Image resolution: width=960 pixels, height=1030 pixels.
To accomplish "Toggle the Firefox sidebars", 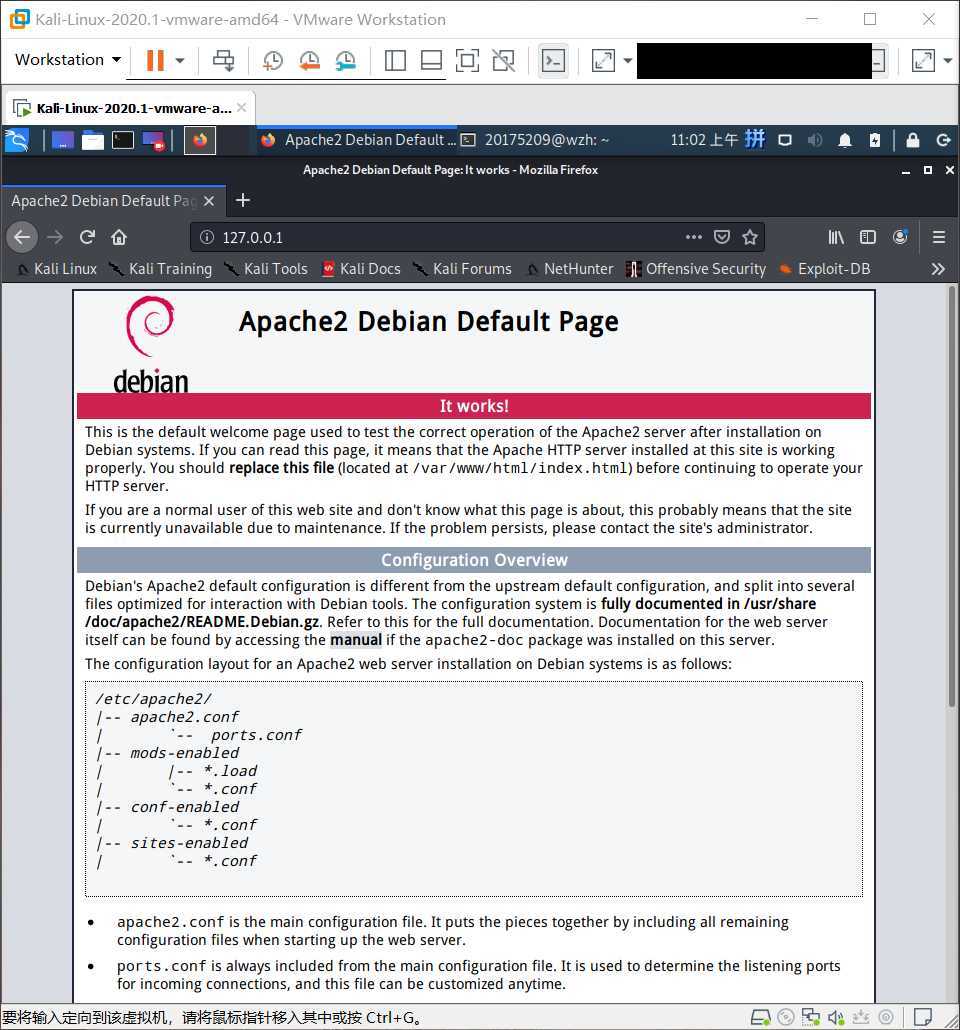I will pos(868,237).
